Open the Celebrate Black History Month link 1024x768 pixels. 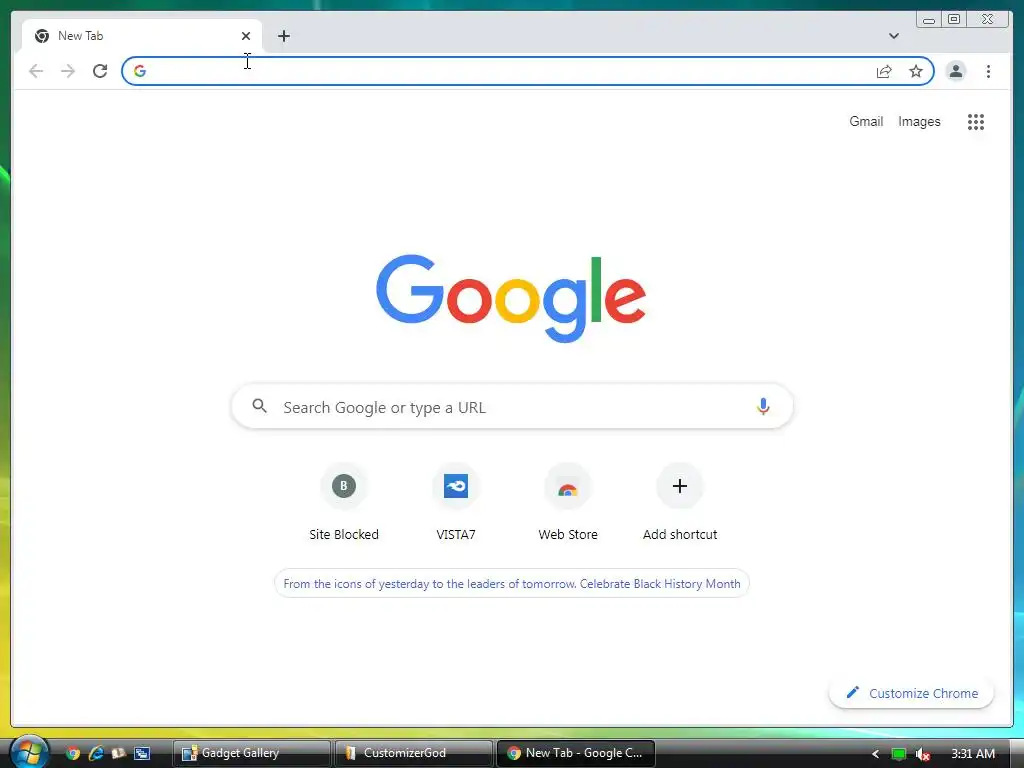click(512, 583)
